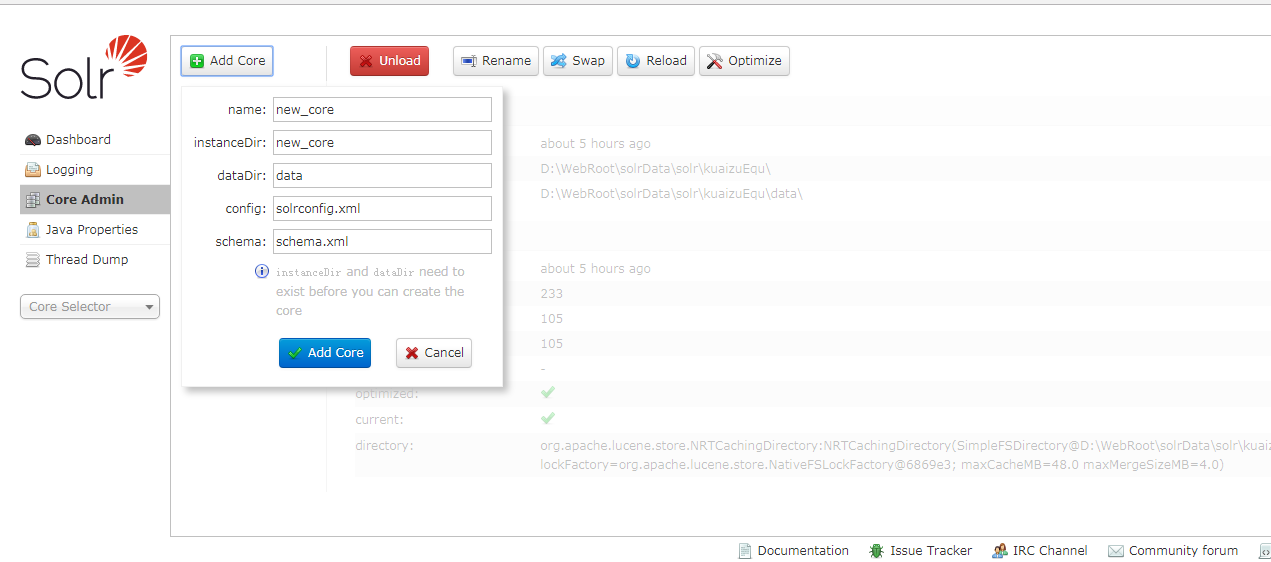Click the Solr logo
1271x562 pixels.
84,67
